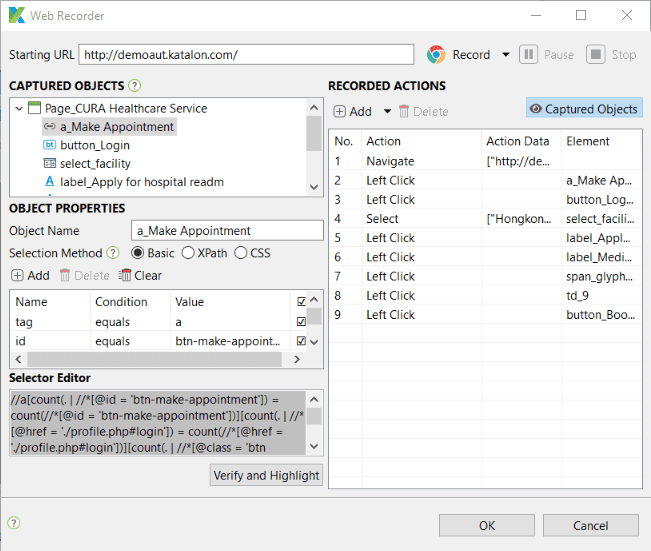Open Selection Method help icon
The height and width of the screenshot is (551, 651).
113,252
